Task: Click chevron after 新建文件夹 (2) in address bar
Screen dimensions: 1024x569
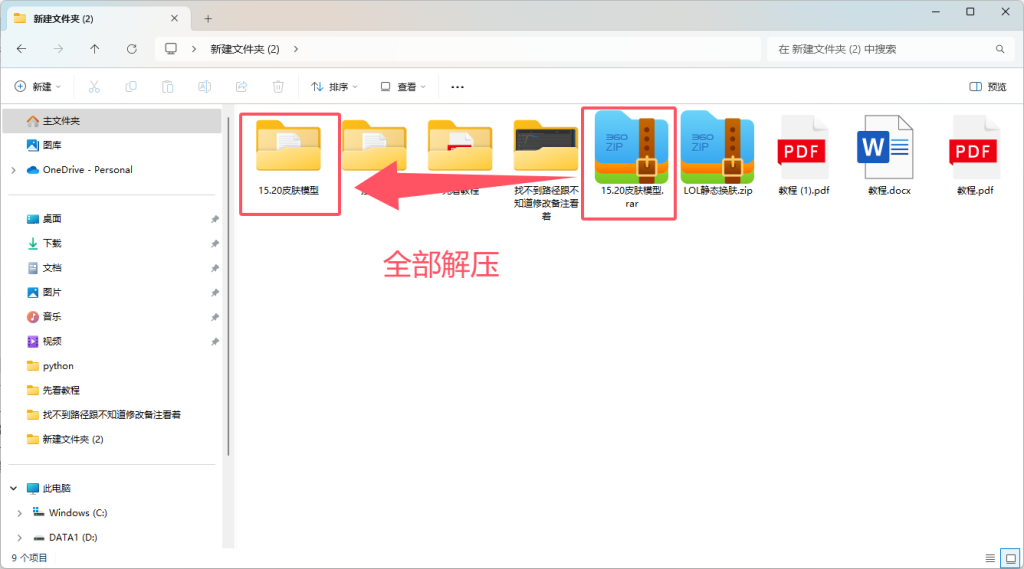Action: (x=296, y=49)
